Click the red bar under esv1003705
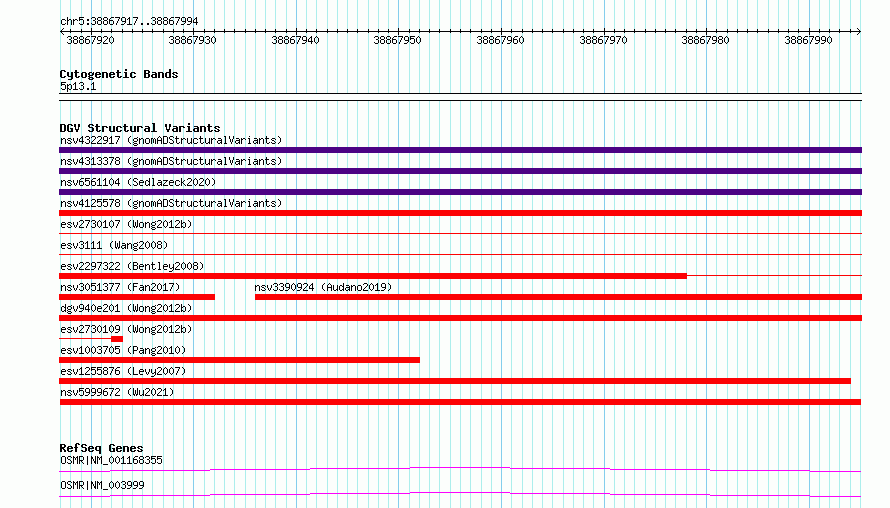The height and width of the screenshot is (508, 890). [240, 360]
